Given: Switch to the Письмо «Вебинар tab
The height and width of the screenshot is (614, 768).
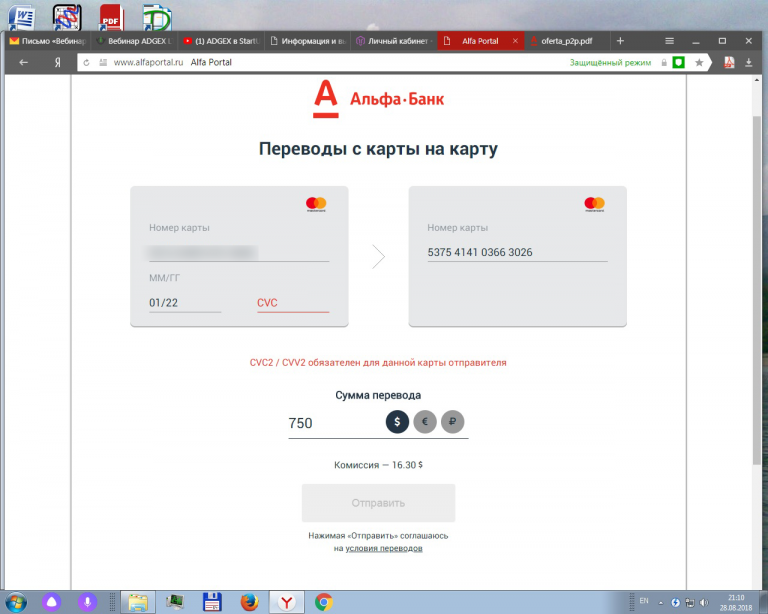Looking at the screenshot, I should pos(48,41).
